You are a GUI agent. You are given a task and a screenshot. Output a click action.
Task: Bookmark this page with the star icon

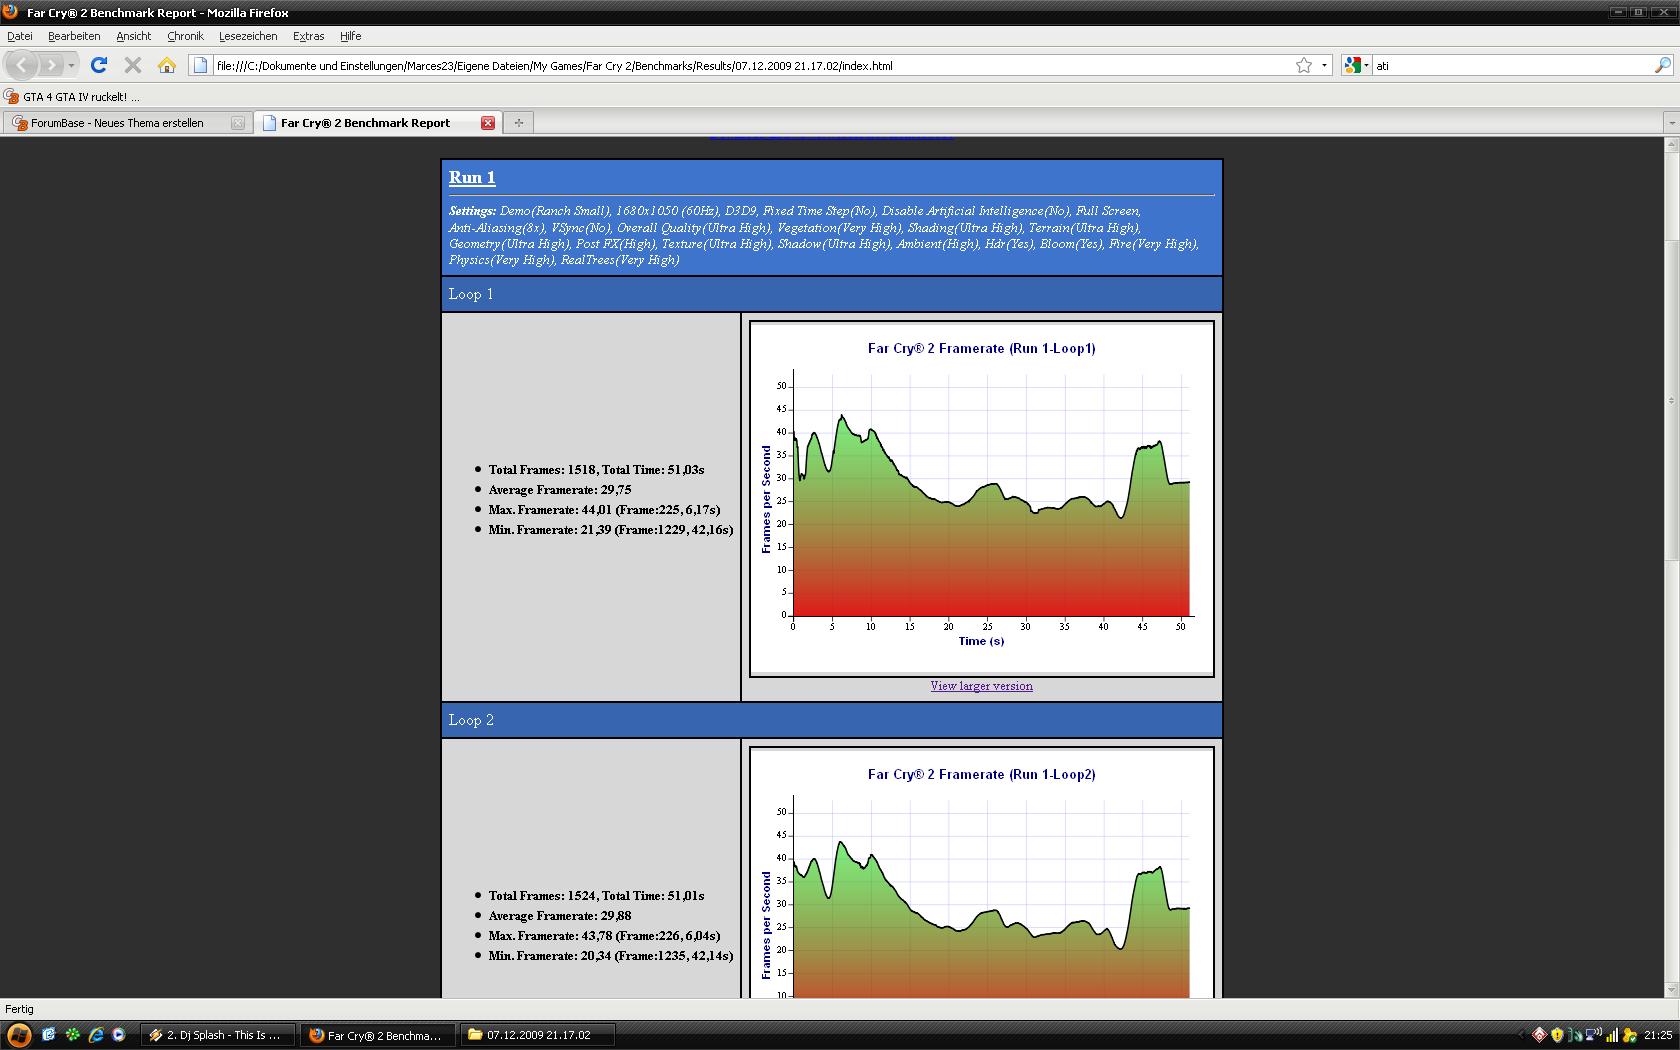pyautogui.click(x=1304, y=65)
